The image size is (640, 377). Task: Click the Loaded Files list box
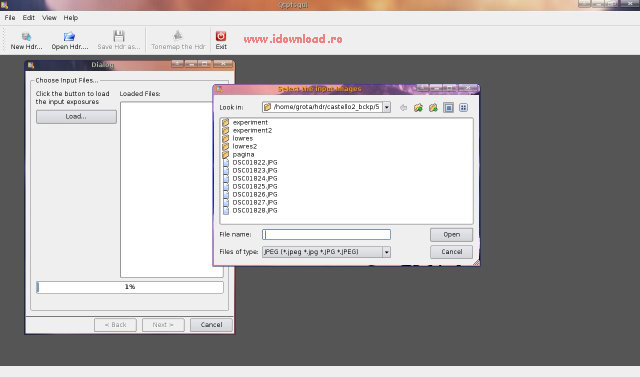(x=171, y=190)
